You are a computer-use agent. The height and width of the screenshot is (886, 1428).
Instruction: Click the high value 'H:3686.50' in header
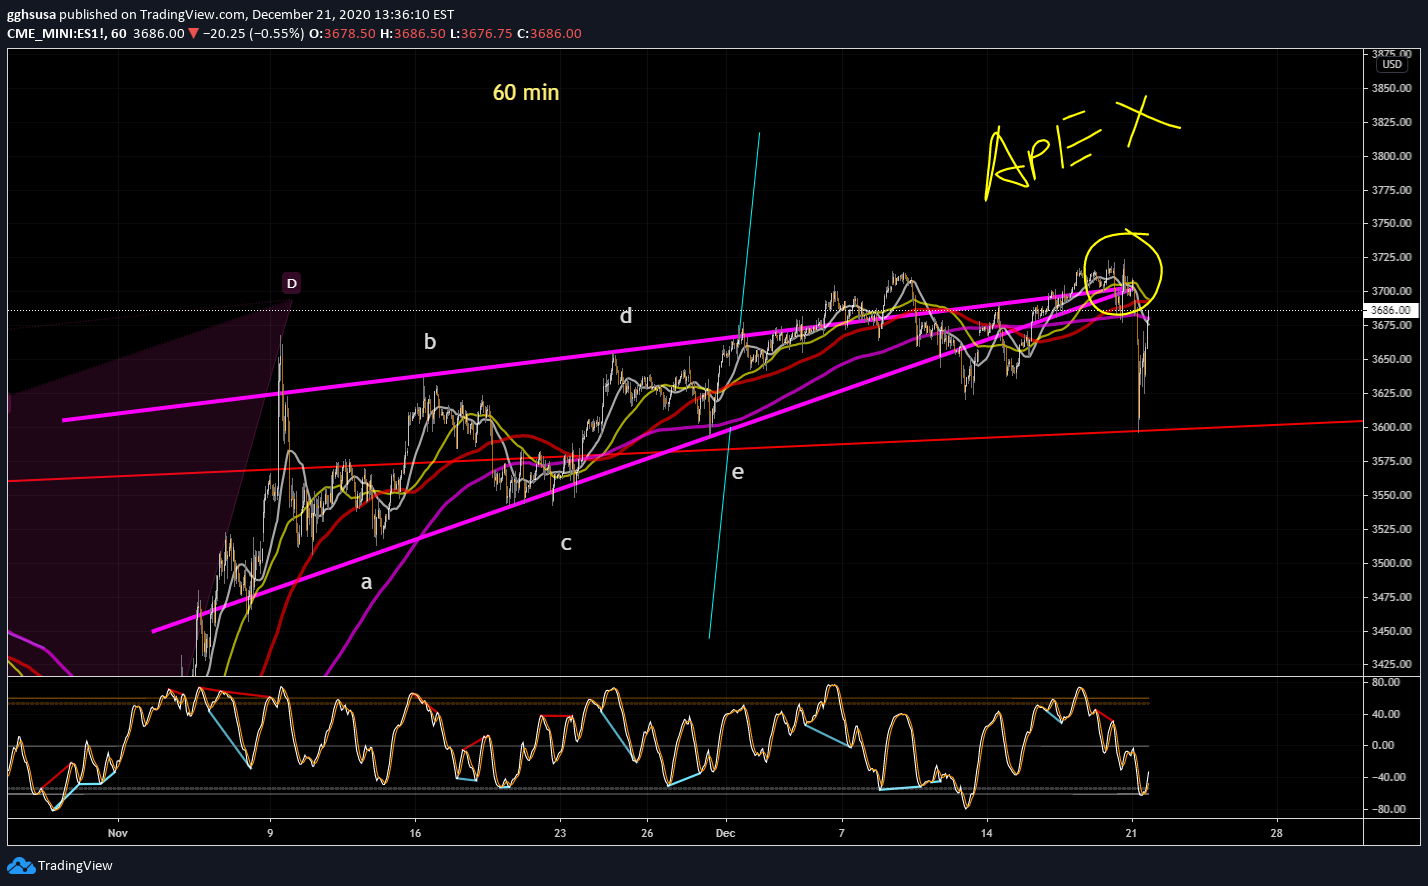[x=412, y=33]
